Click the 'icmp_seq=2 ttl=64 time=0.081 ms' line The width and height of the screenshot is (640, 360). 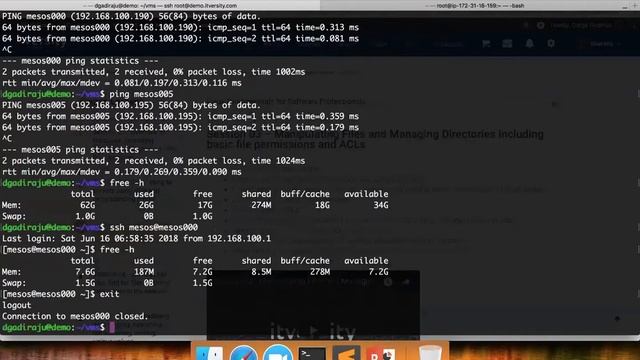[x=180, y=38]
